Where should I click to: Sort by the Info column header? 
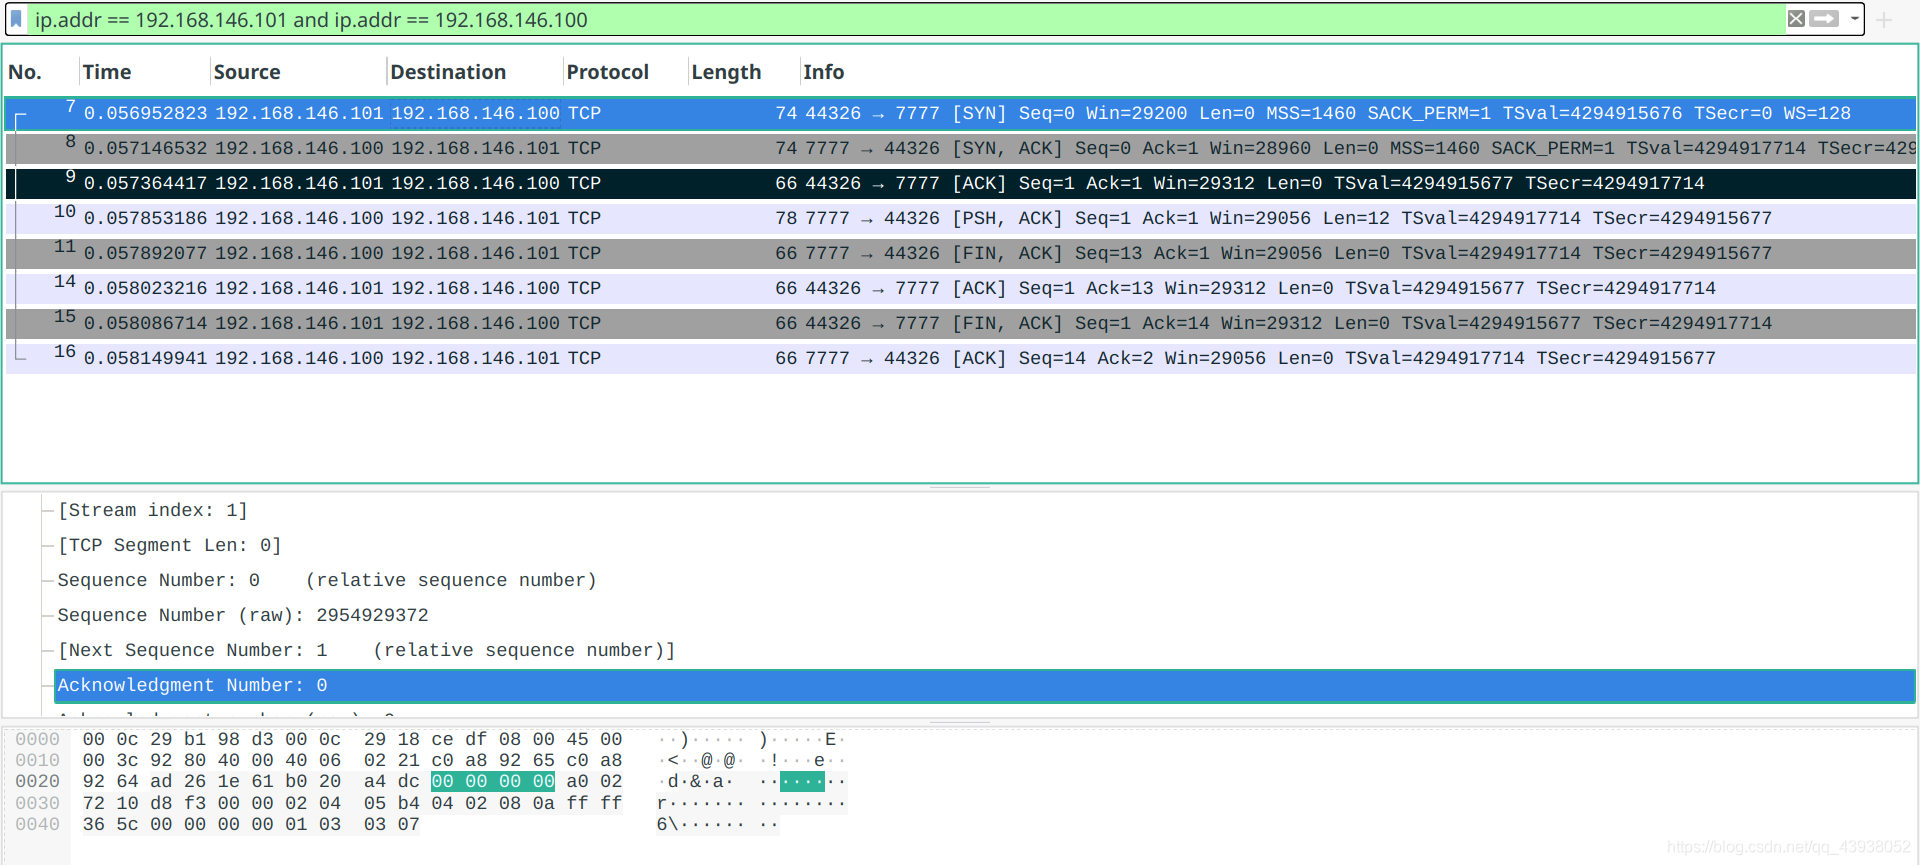(823, 72)
